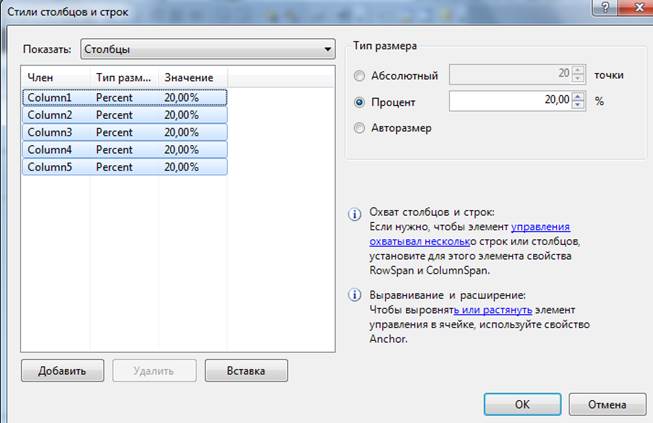This screenshot has width=653, height=423.
Task: Select the Авторазмер radio button
Action: (x=359, y=128)
